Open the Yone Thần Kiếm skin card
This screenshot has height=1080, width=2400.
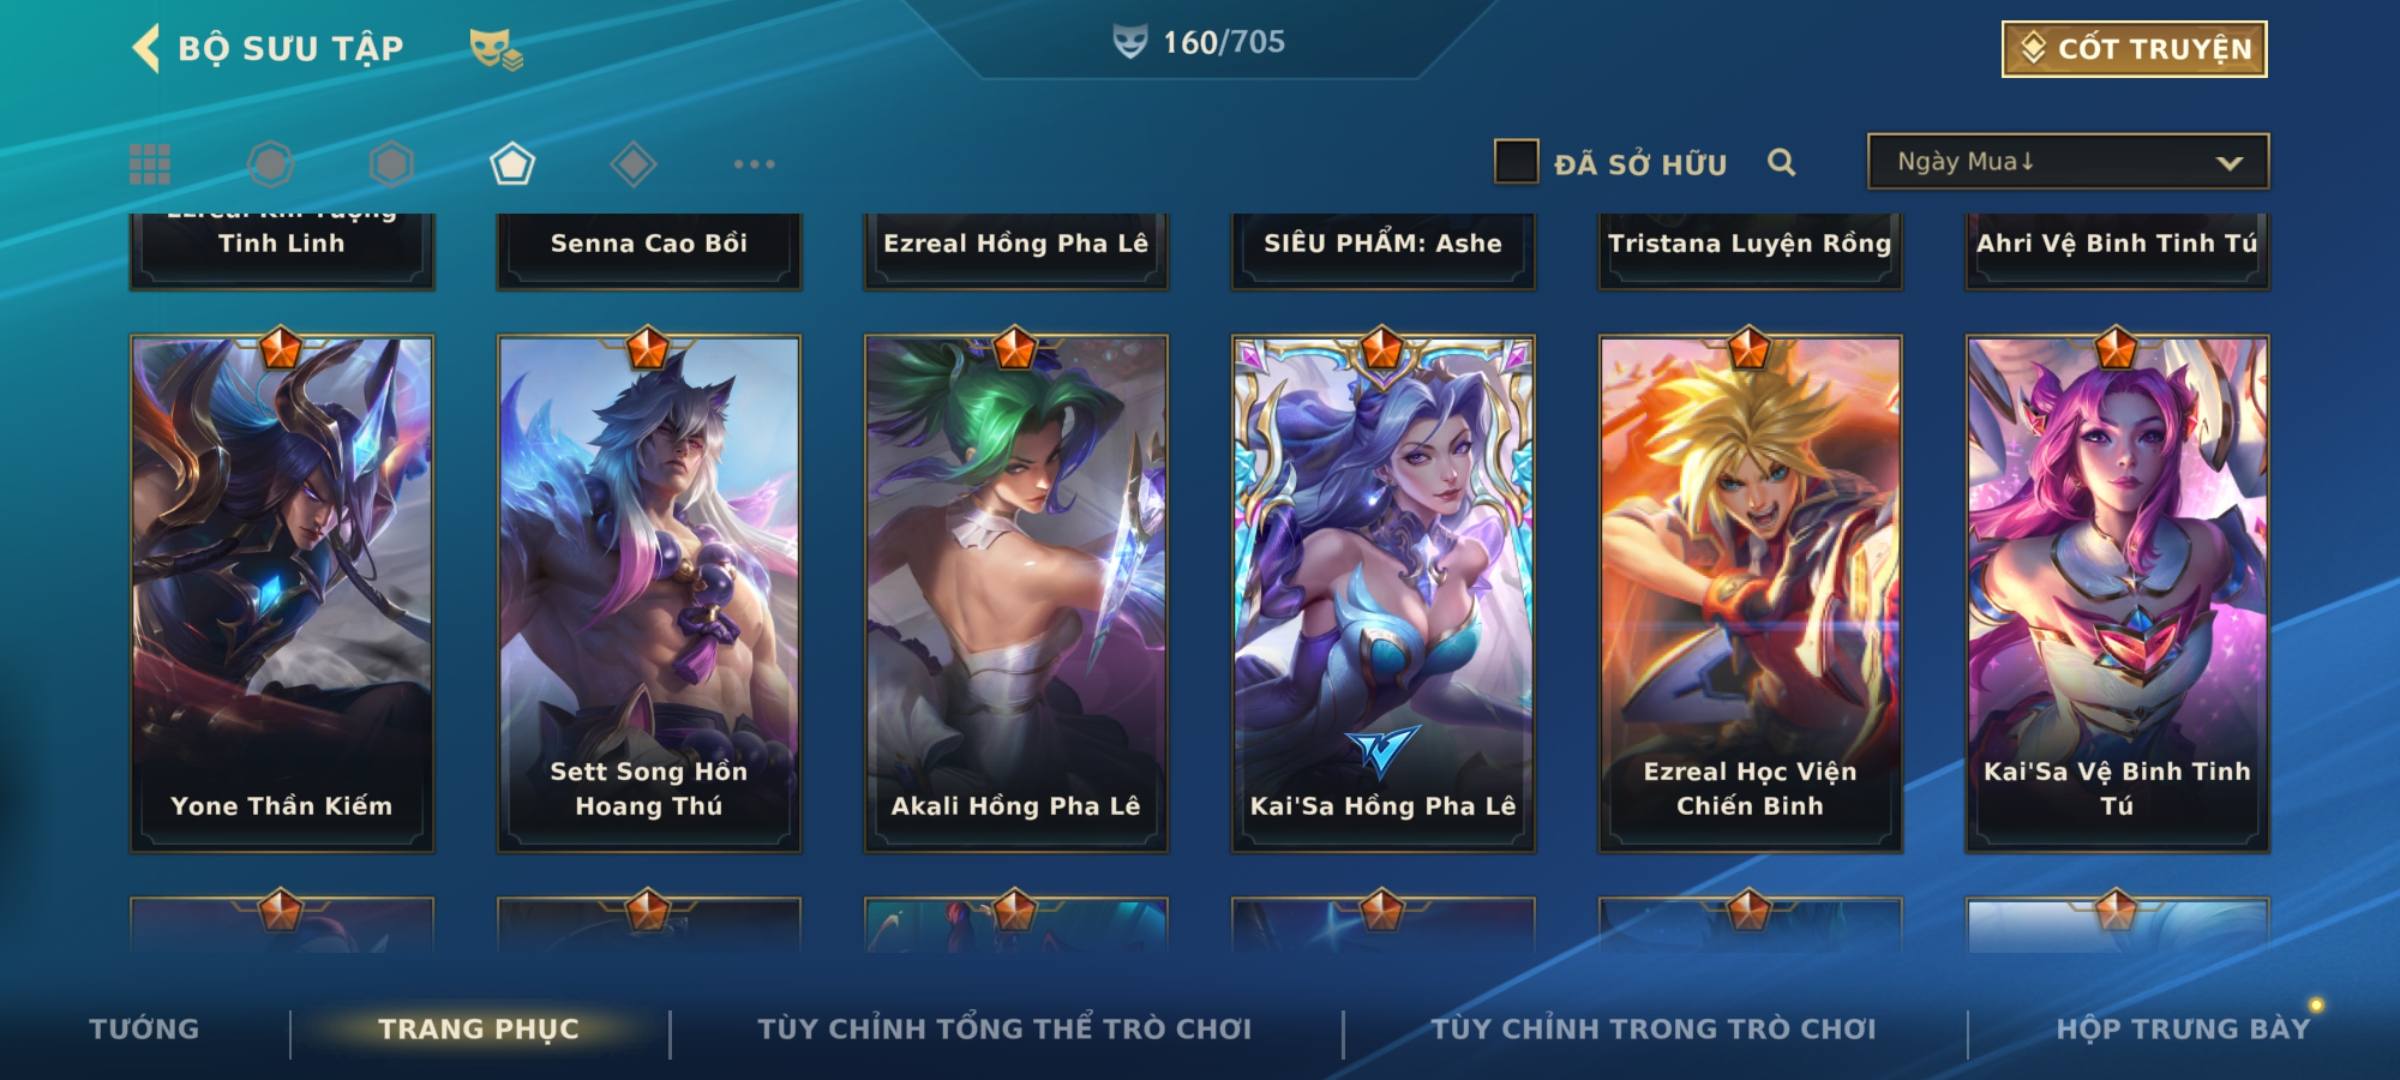click(282, 594)
